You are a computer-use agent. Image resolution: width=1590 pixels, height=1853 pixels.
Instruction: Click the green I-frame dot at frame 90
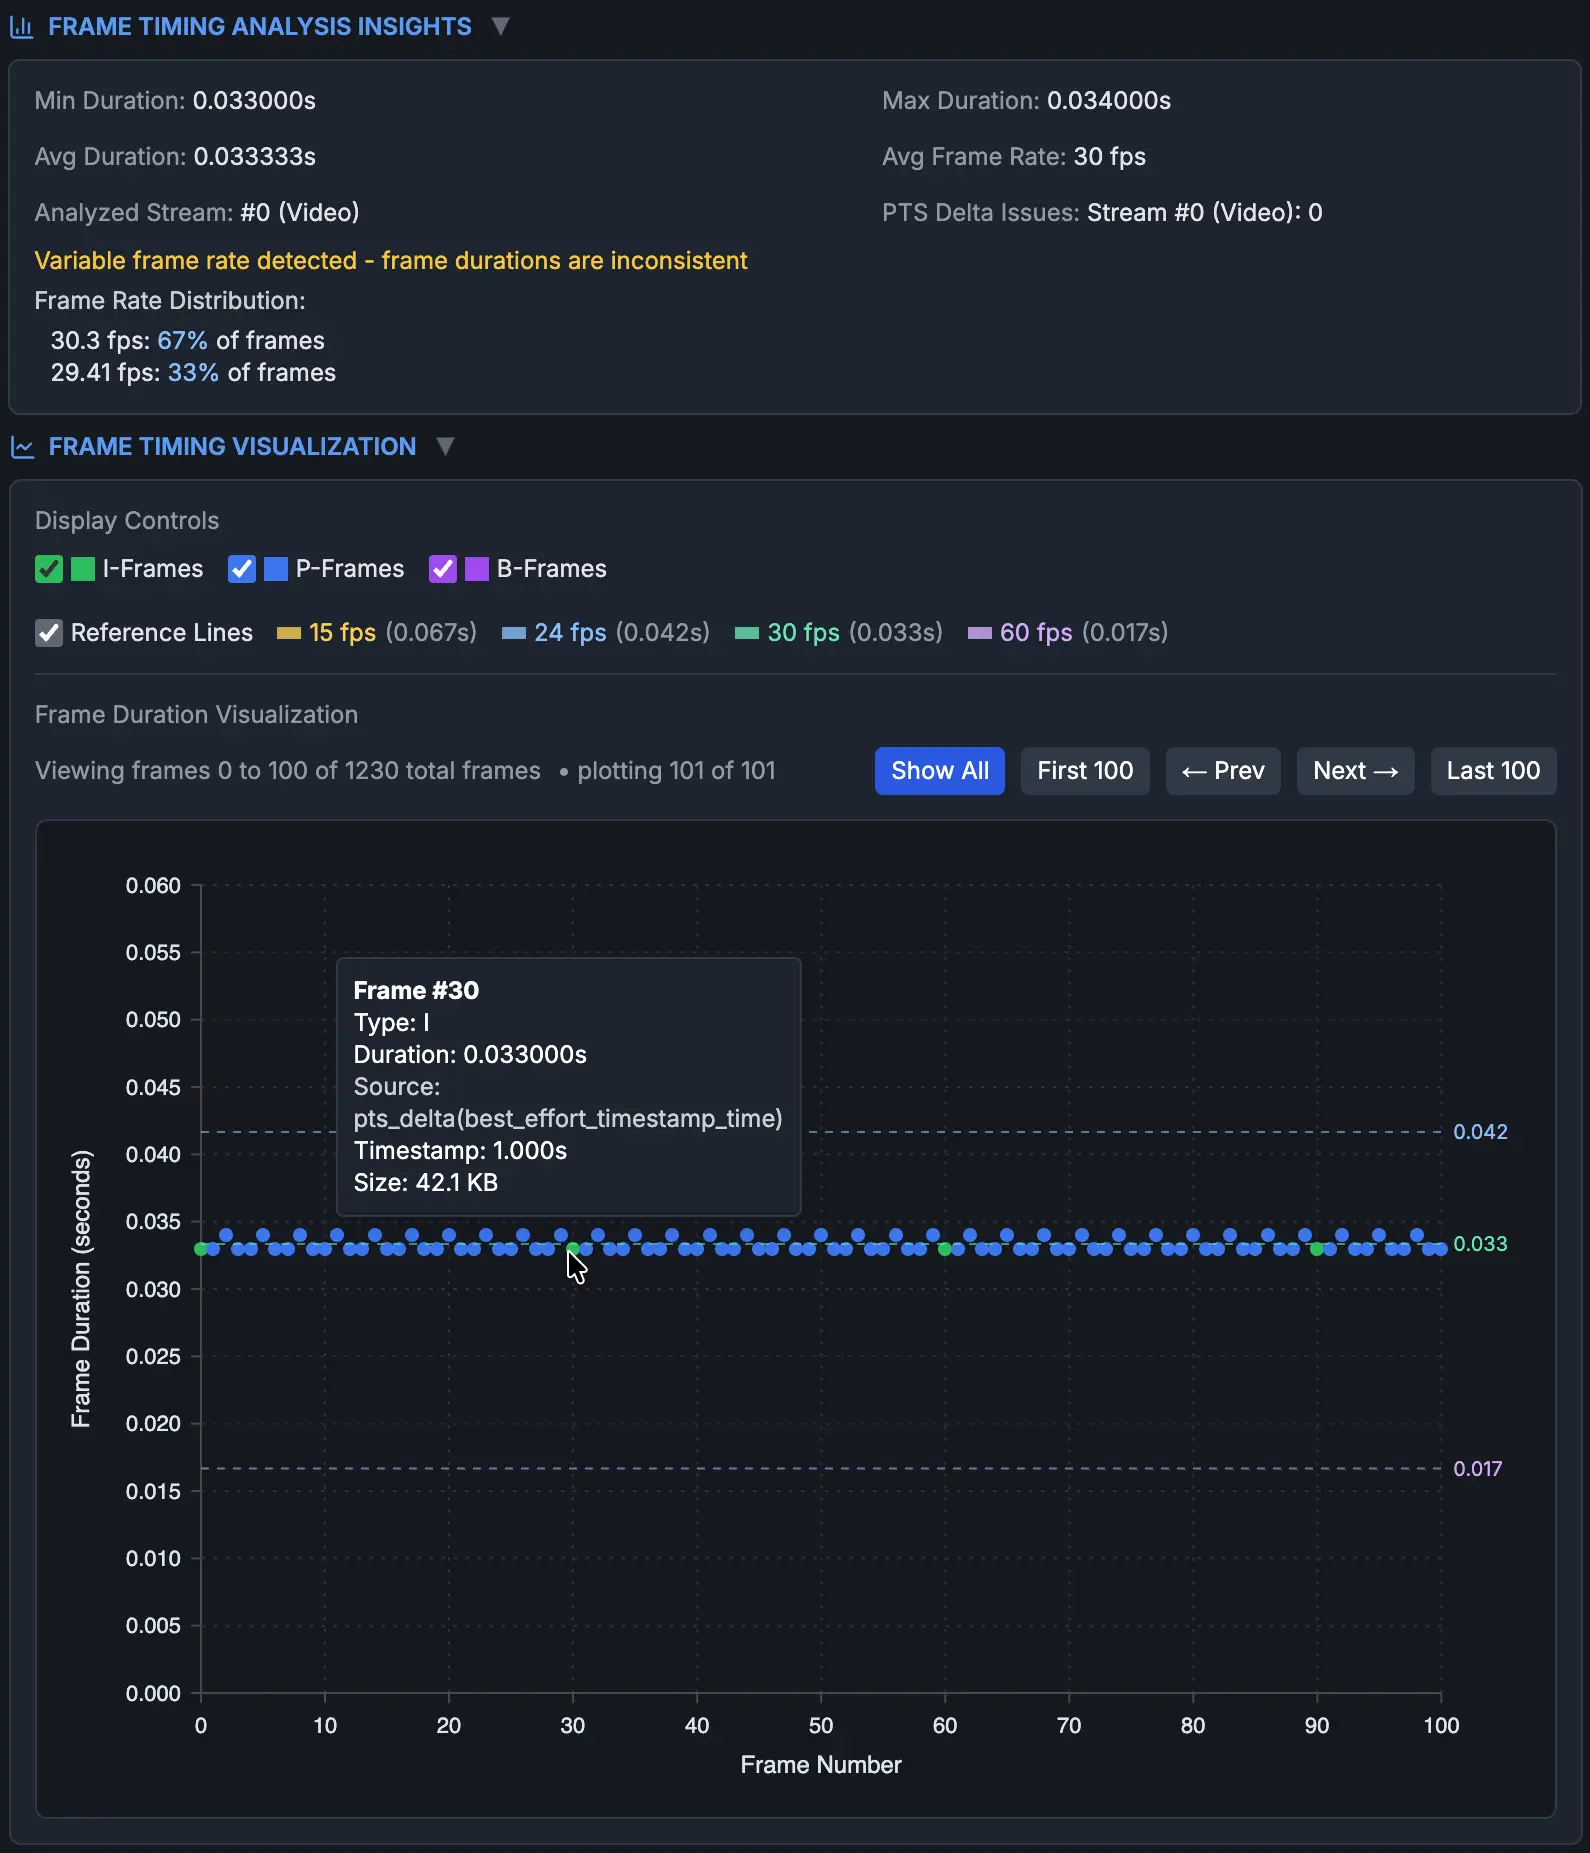coord(1317,1249)
